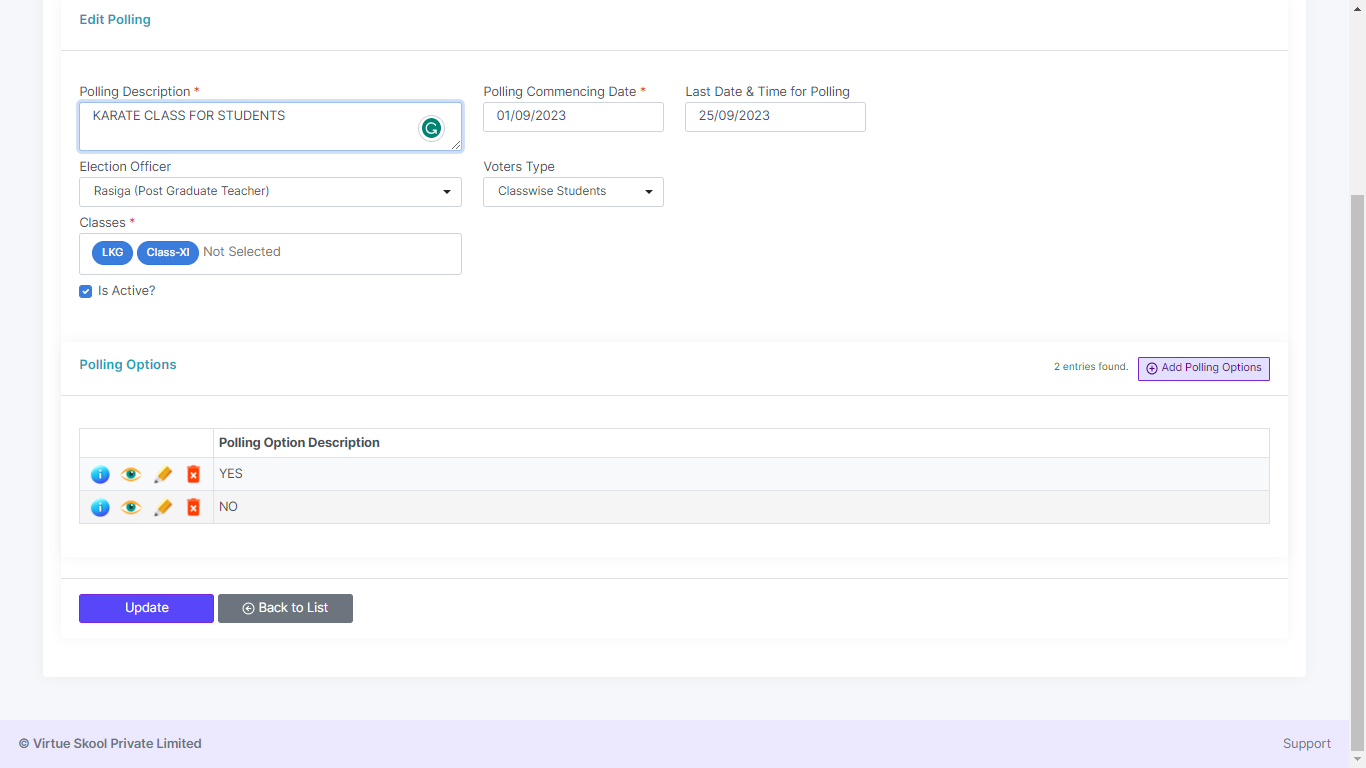The width and height of the screenshot is (1366, 768).
Task: Edit the YES option with pencil icon
Action: 163,475
